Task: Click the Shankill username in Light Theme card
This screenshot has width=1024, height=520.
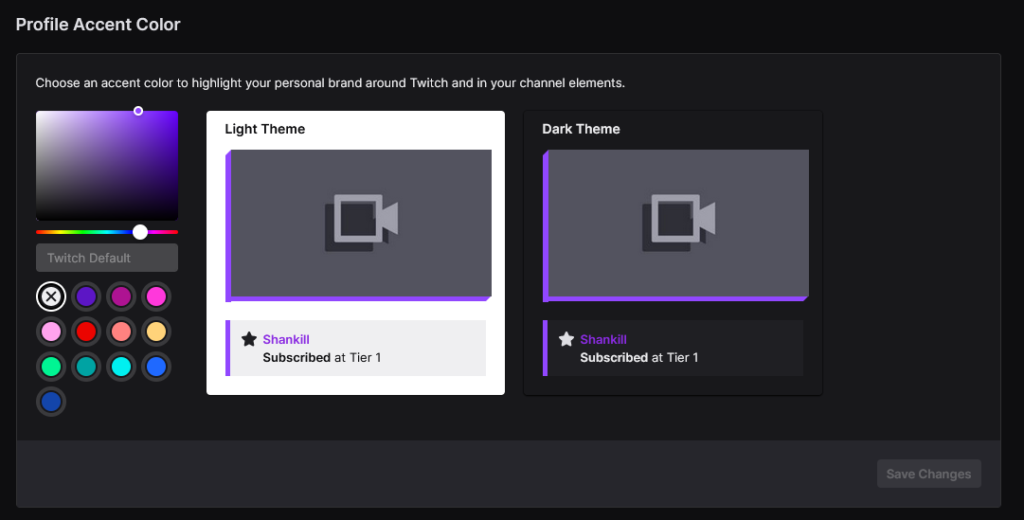Action: point(286,340)
